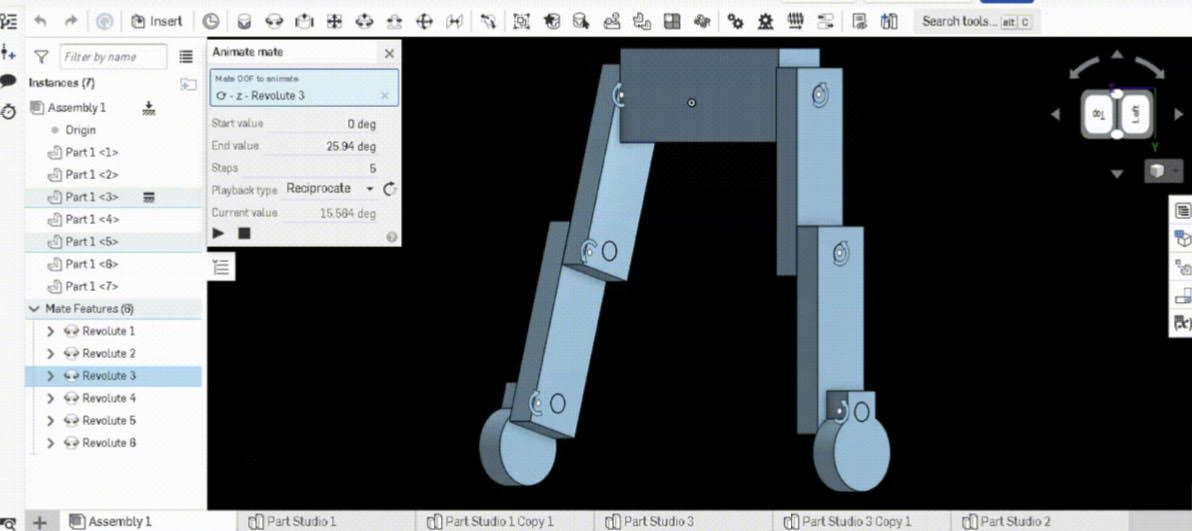
Task: Open the view cube display dropdown
Action: click(x=1162, y=171)
